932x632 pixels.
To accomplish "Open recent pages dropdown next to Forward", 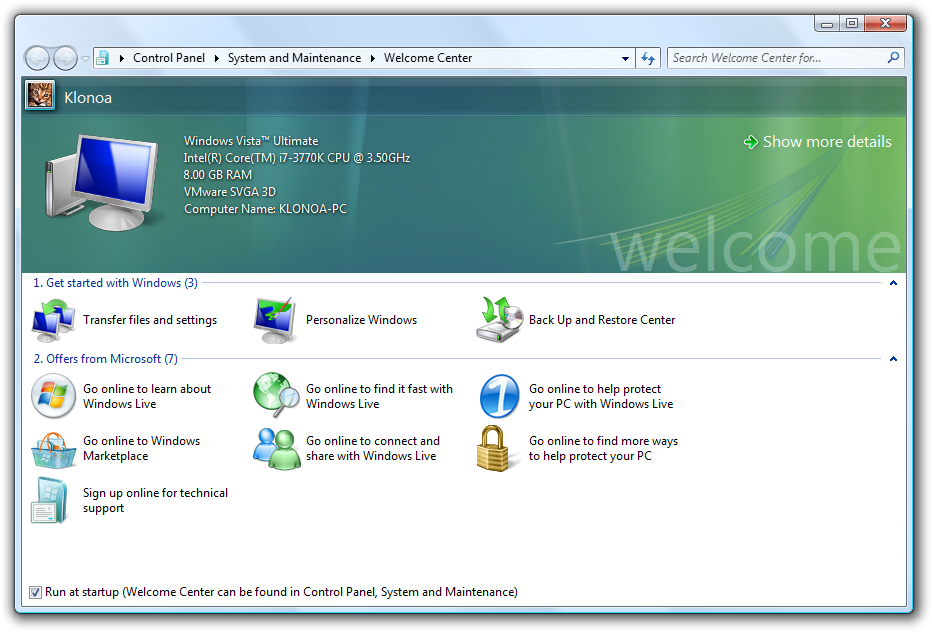I will tap(85, 59).
